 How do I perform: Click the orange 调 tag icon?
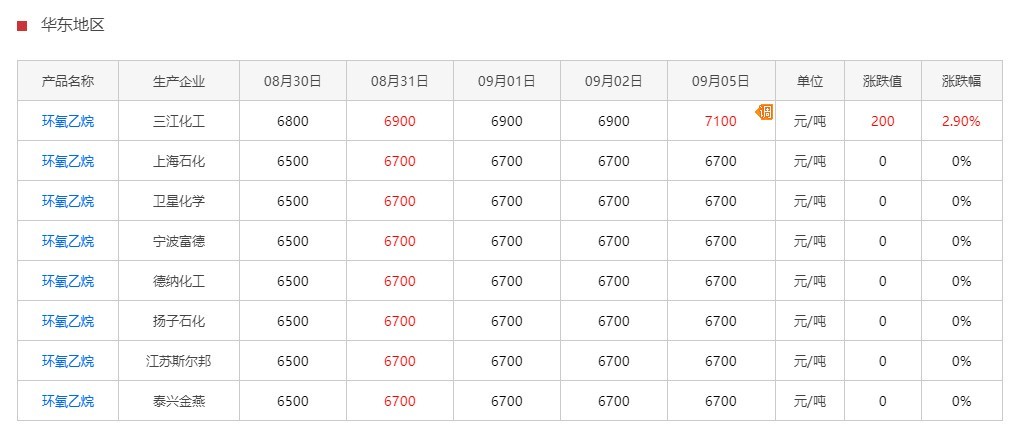764,112
